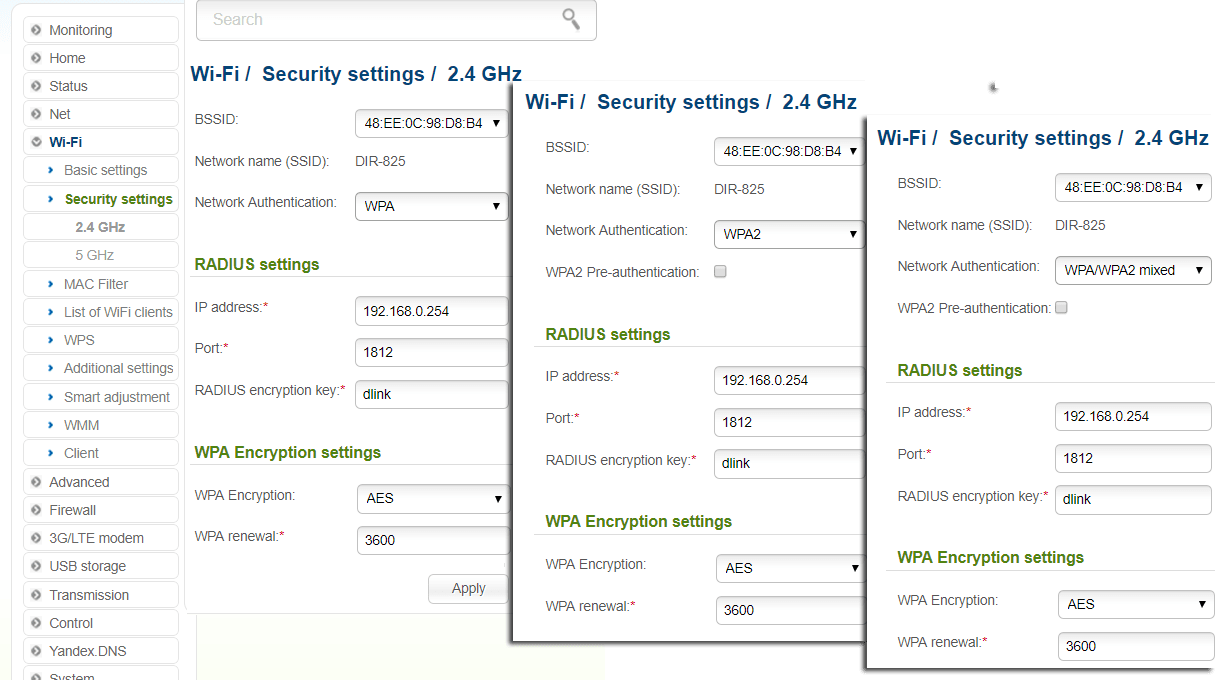This screenshot has height=680, width=1215.
Task: Open List of WiFi clients
Action: point(118,312)
